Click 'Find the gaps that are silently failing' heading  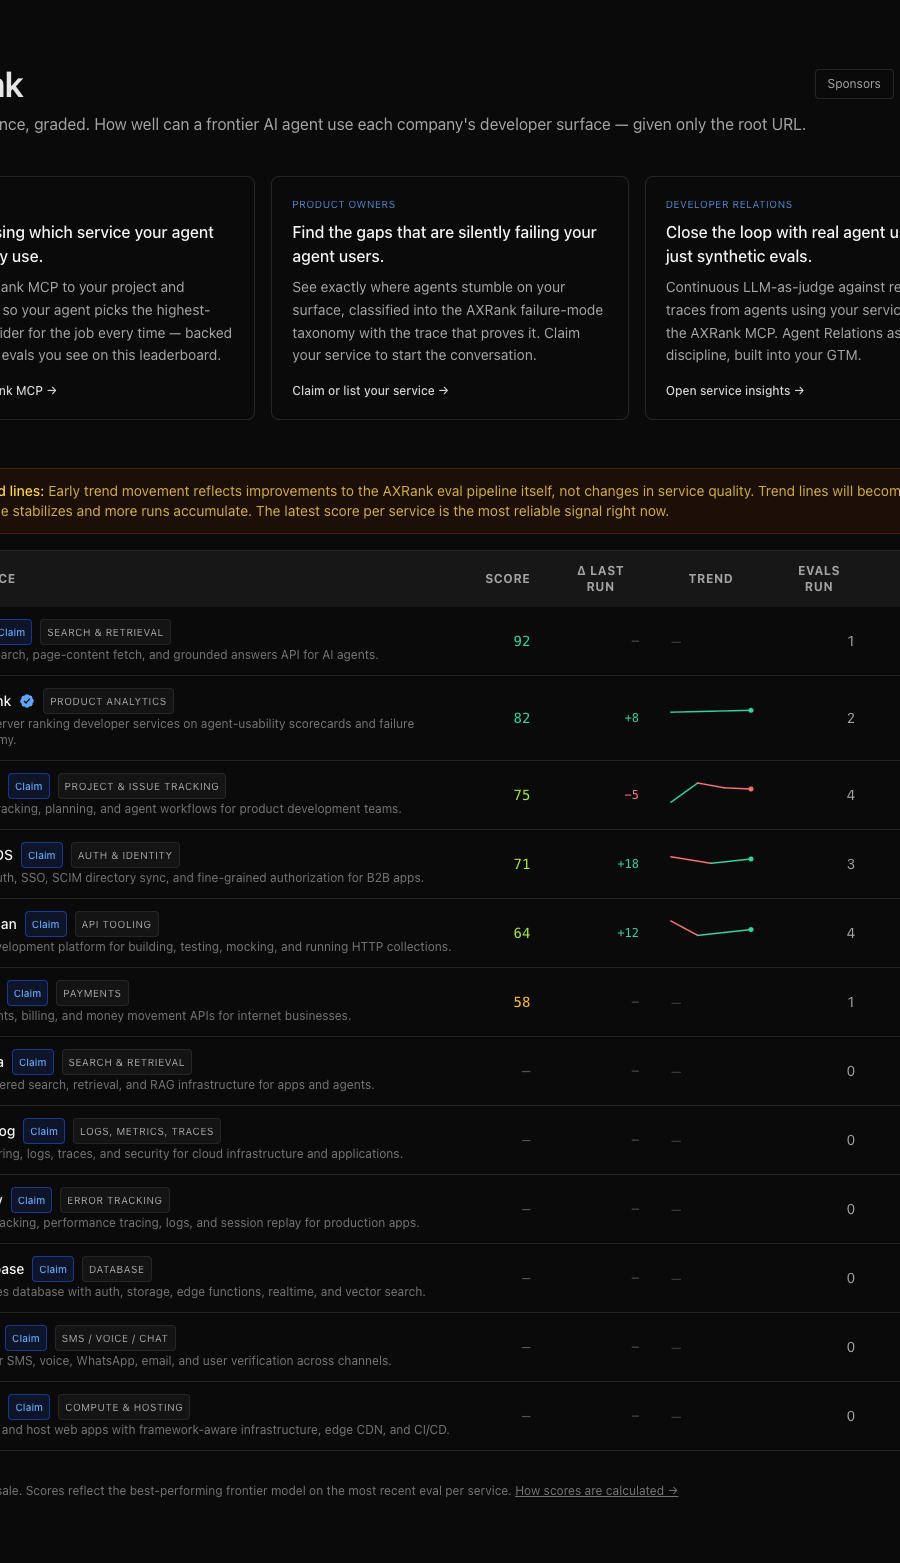[x=444, y=244]
